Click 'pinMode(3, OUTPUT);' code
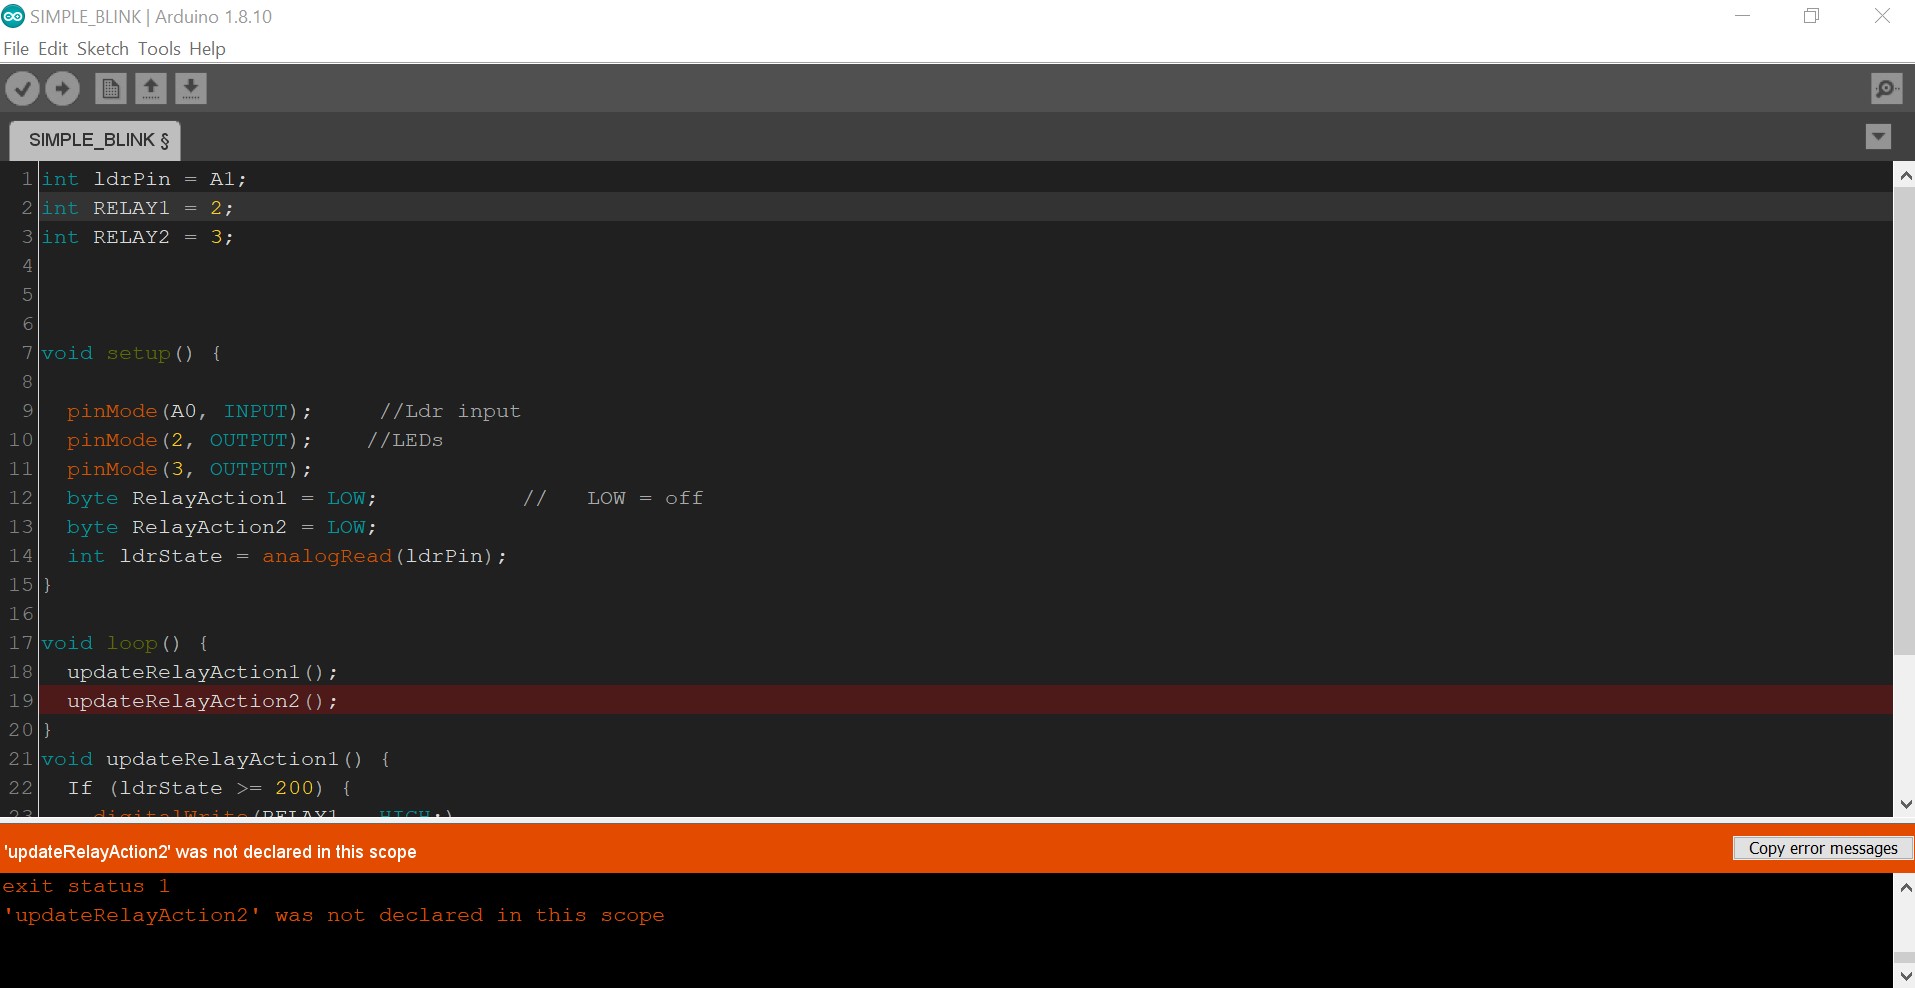Screen dimensions: 1915x988 (189, 469)
